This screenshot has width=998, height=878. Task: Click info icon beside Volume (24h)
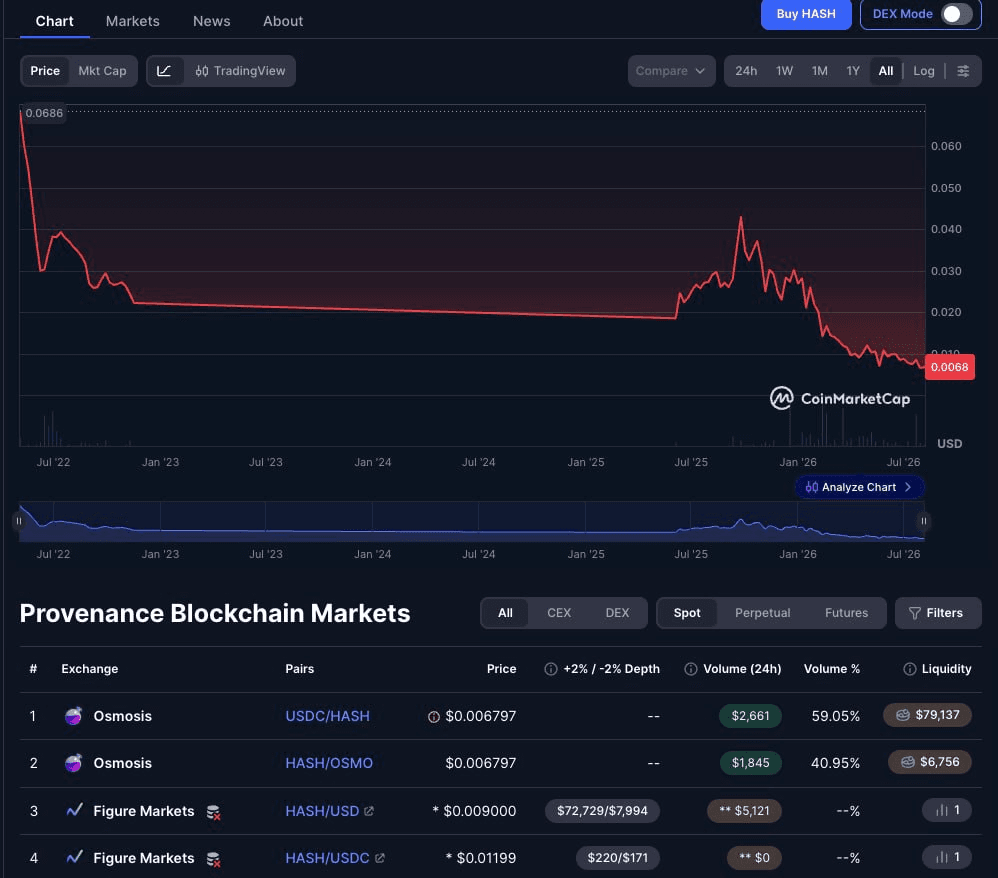pyautogui.click(x=691, y=669)
